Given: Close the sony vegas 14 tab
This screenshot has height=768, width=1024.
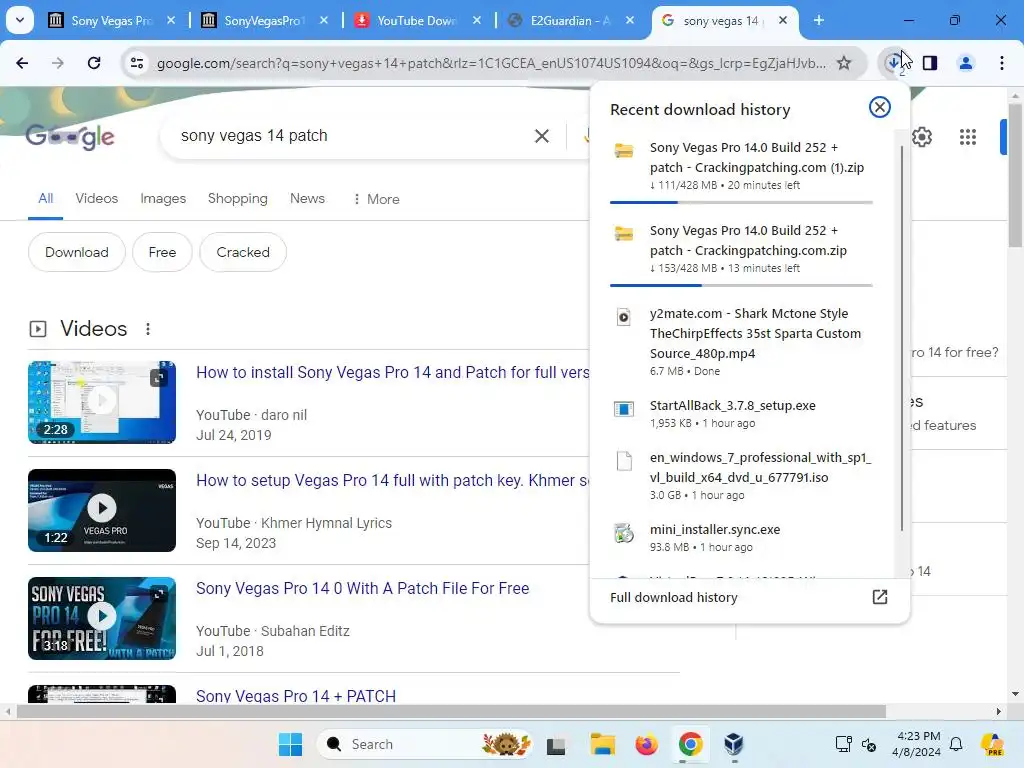Looking at the screenshot, I should pyautogui.click(x=782, y=20).
